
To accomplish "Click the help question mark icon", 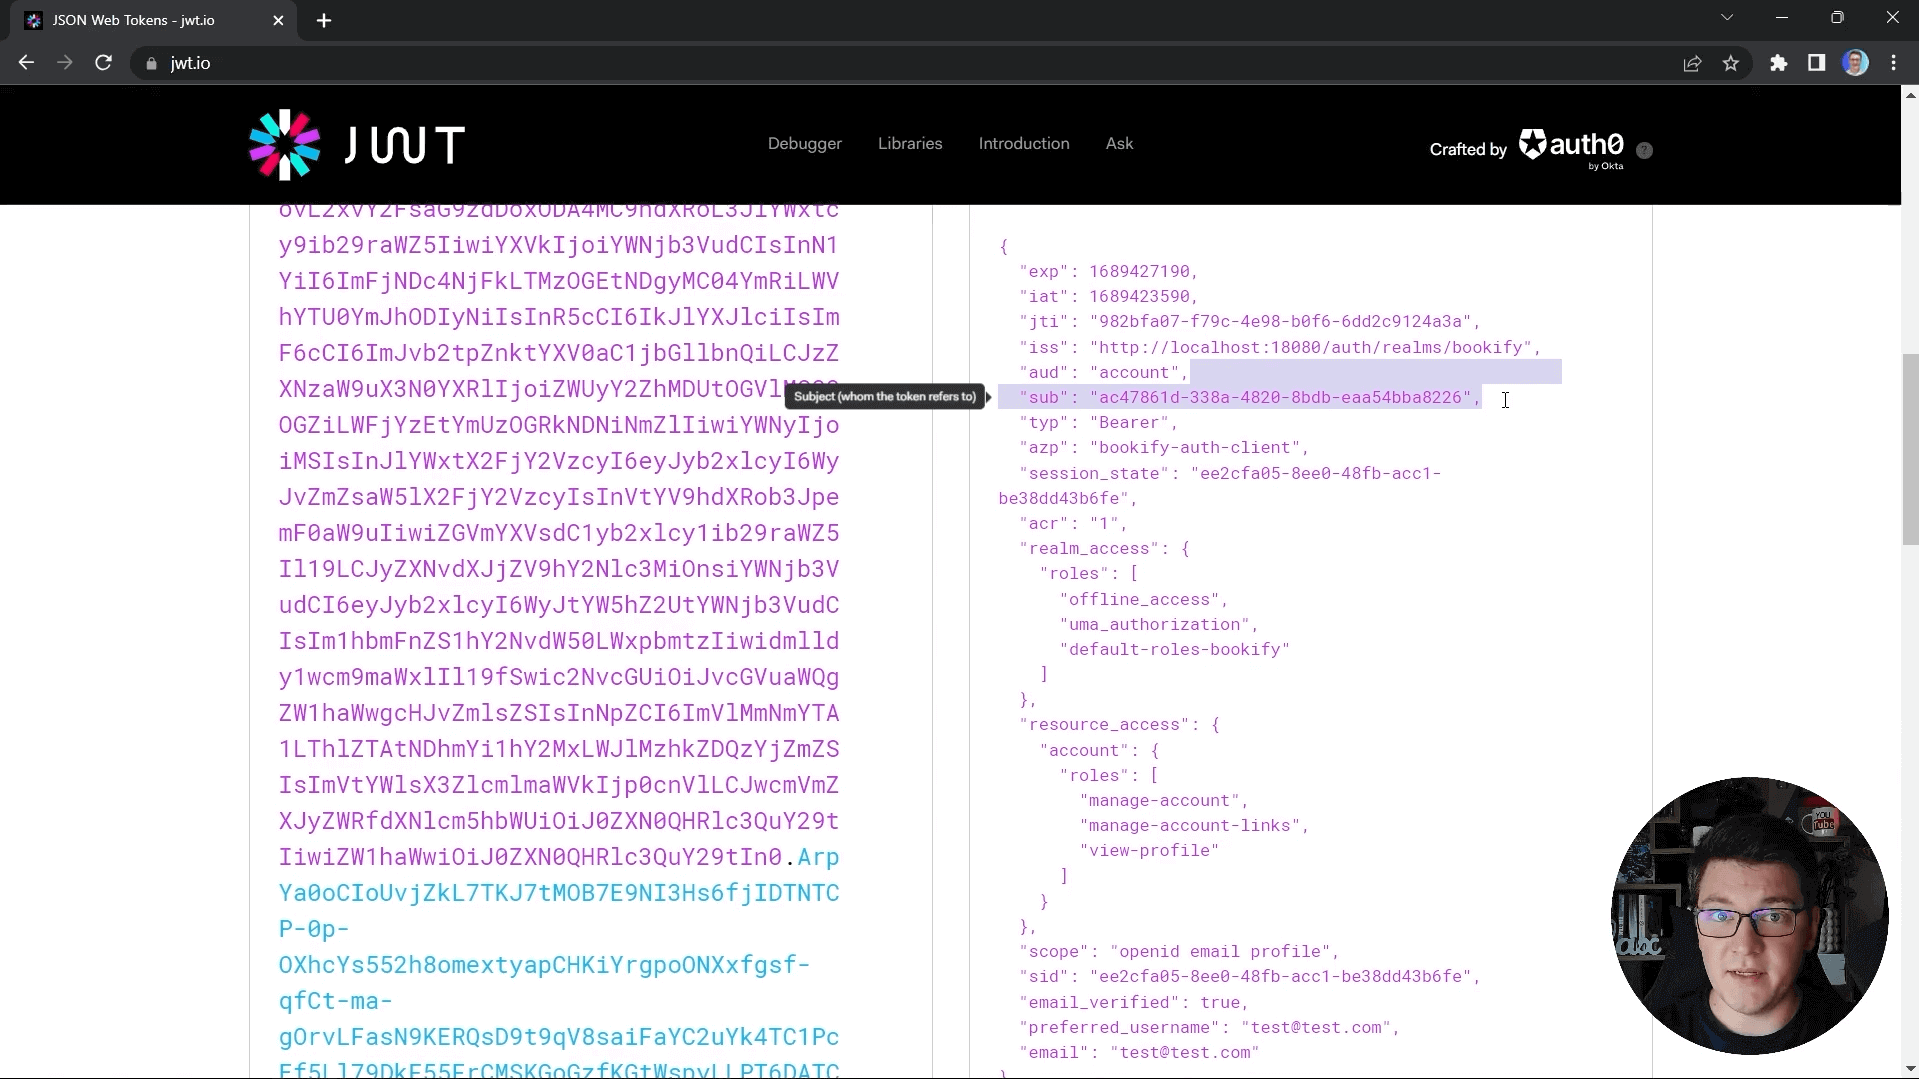I will [1644, 150].
